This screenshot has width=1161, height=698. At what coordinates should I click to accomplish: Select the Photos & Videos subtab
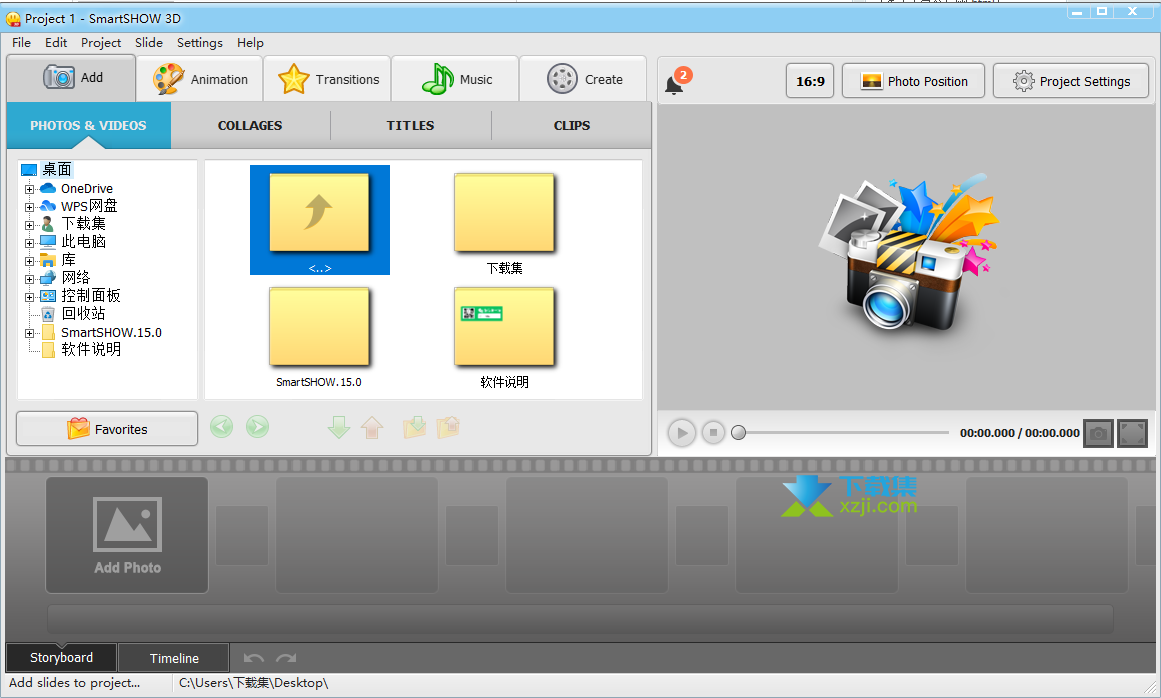[x=88, y=126]
